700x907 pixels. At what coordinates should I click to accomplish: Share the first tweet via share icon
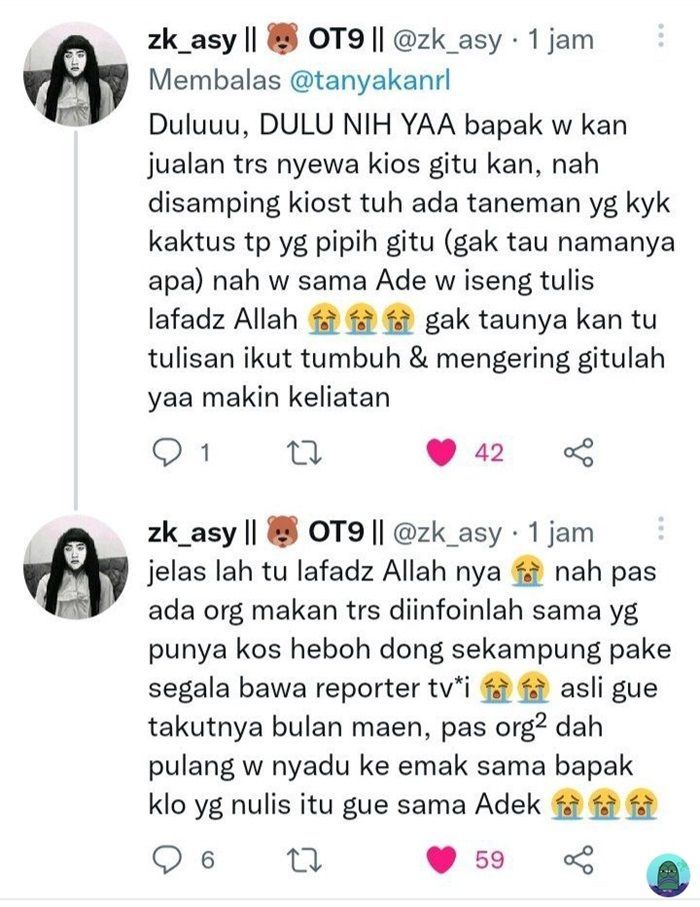pyautogui.click(x=579, y=452)
